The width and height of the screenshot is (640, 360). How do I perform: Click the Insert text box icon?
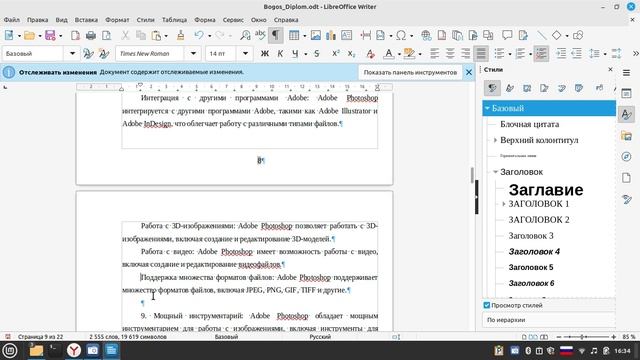click(x=346, y=36)
